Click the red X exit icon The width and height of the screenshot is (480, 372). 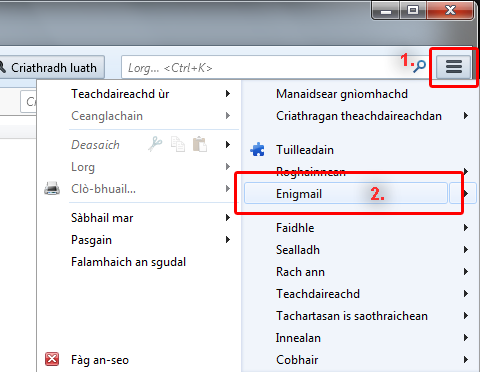point(52,359)
